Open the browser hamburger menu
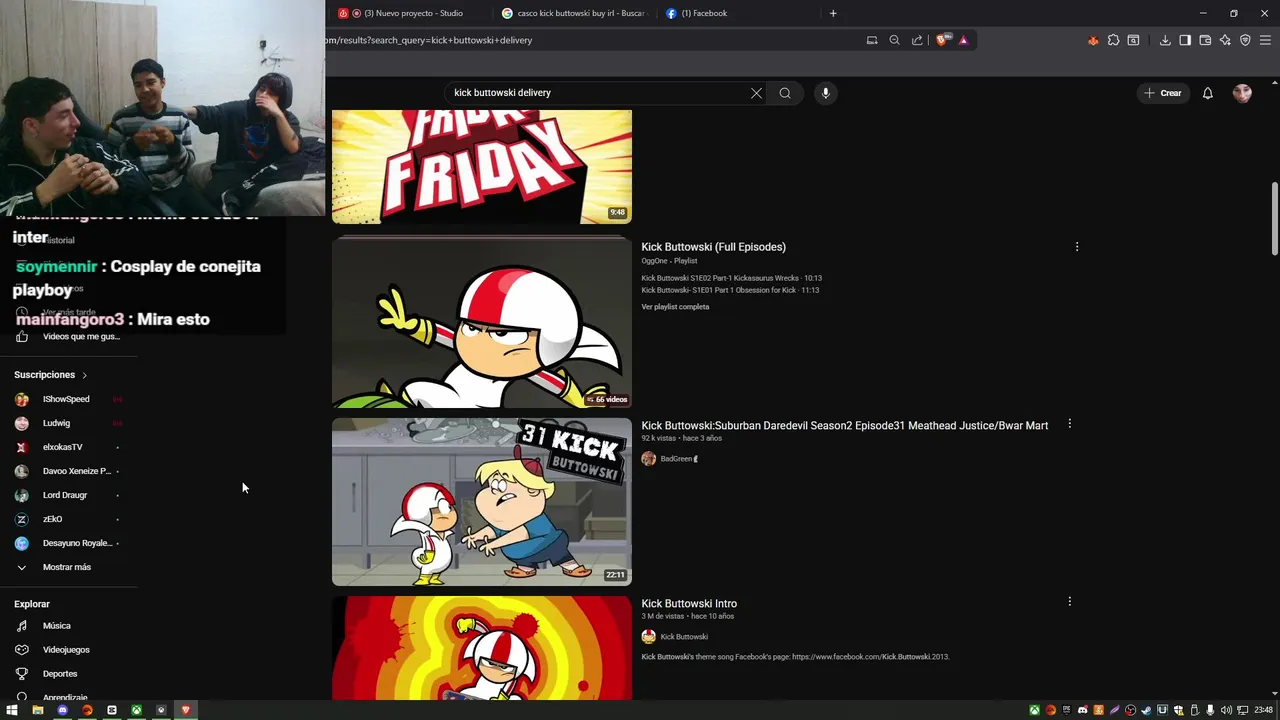This screenshot has height=720, width=1280. pos(1265,40)
